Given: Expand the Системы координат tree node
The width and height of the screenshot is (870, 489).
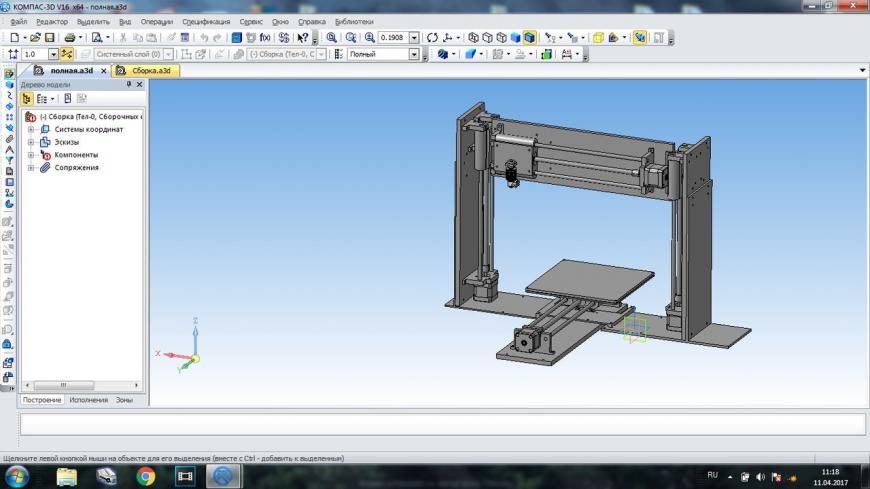Looking at the screenshot, I should [31, 129].
